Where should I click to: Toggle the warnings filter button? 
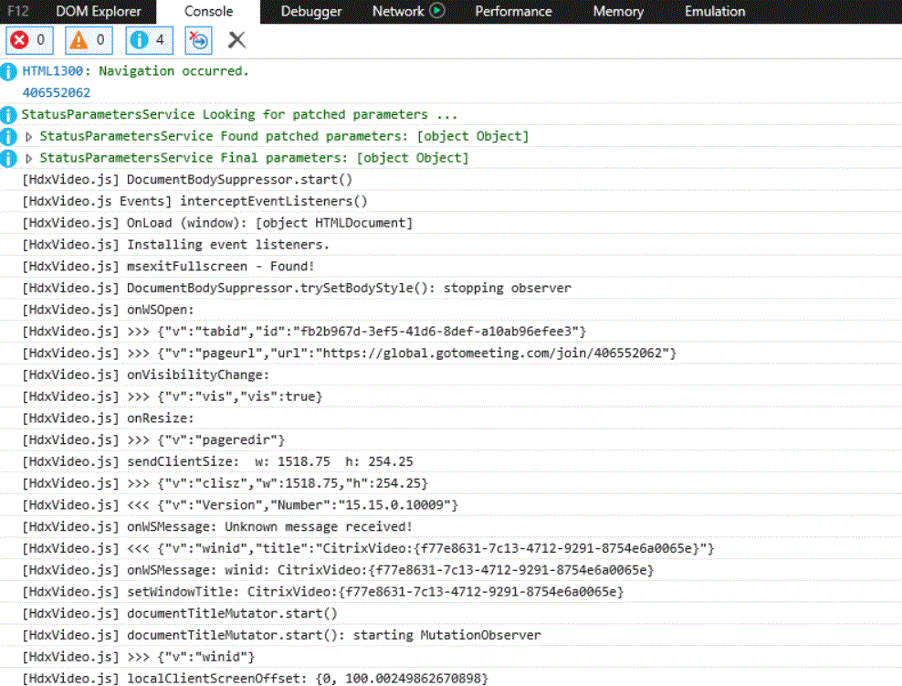tap(89, 40)
